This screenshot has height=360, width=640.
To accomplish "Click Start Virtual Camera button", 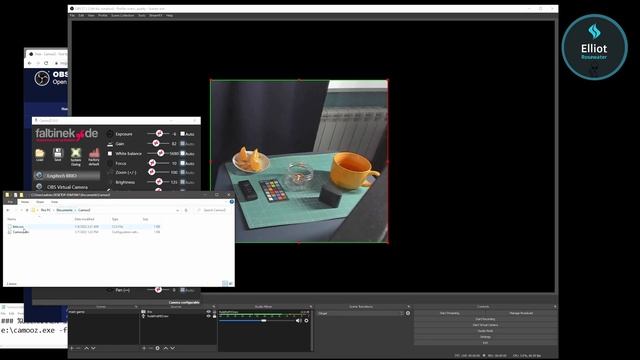I will (485, 325).
